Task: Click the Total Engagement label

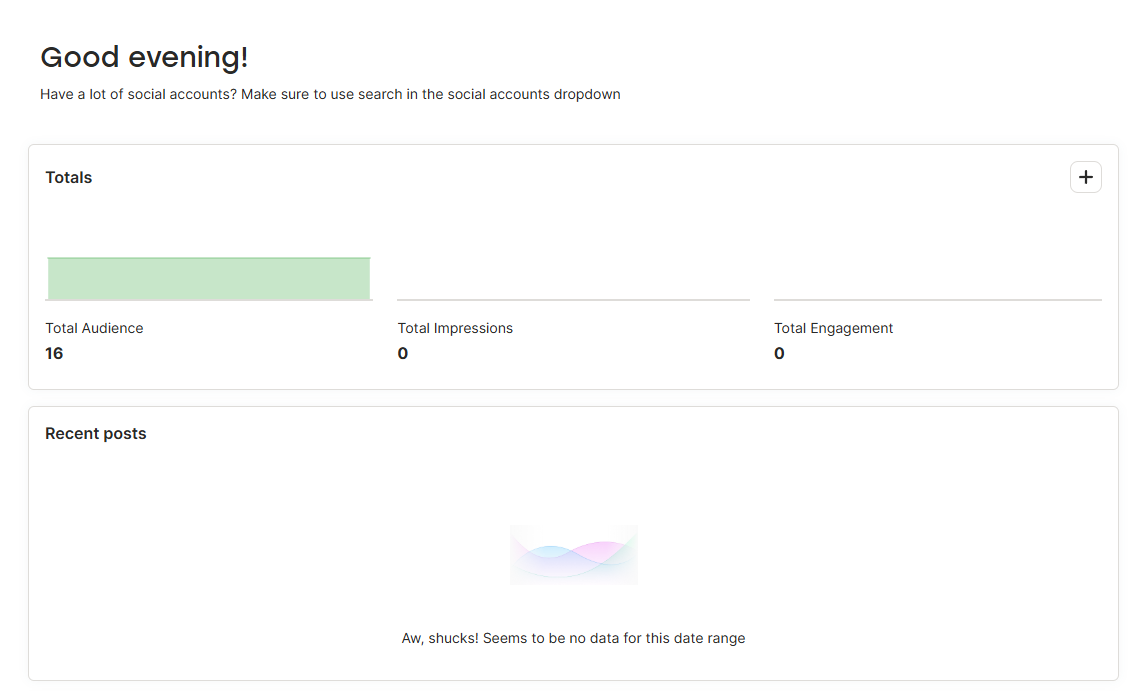Action: click(833, 328)
